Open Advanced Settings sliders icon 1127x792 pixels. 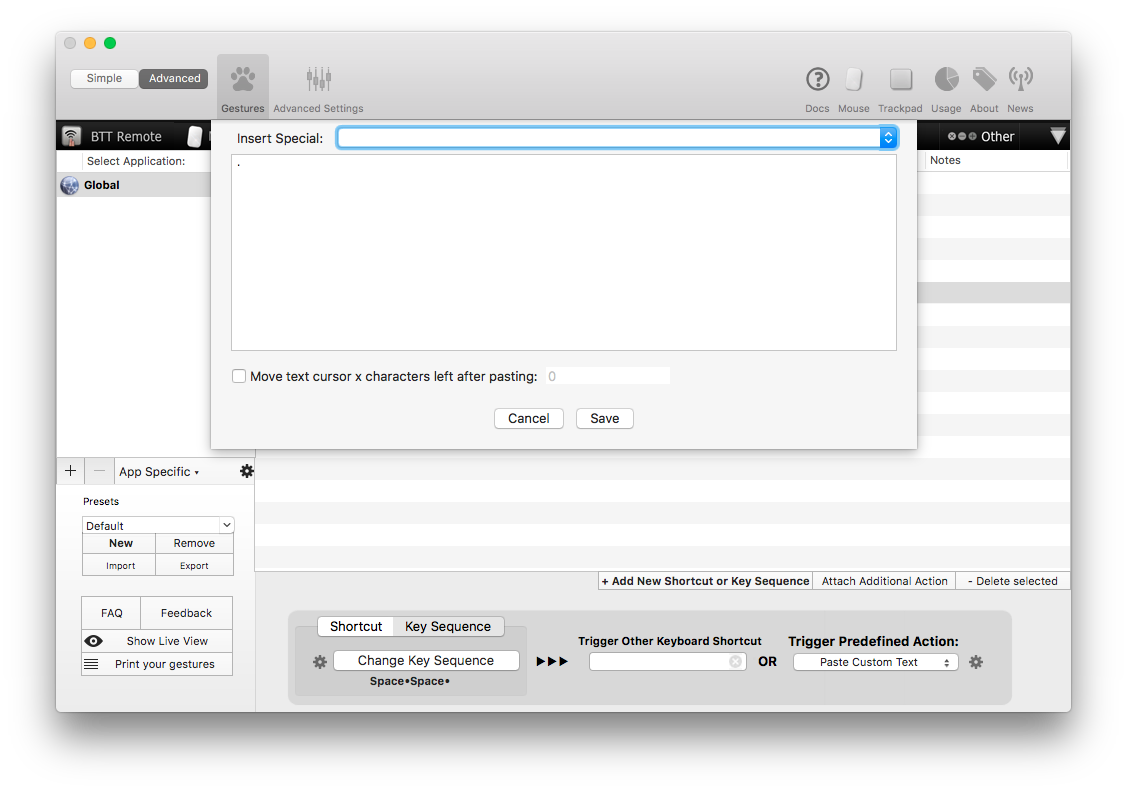[318, 79]
